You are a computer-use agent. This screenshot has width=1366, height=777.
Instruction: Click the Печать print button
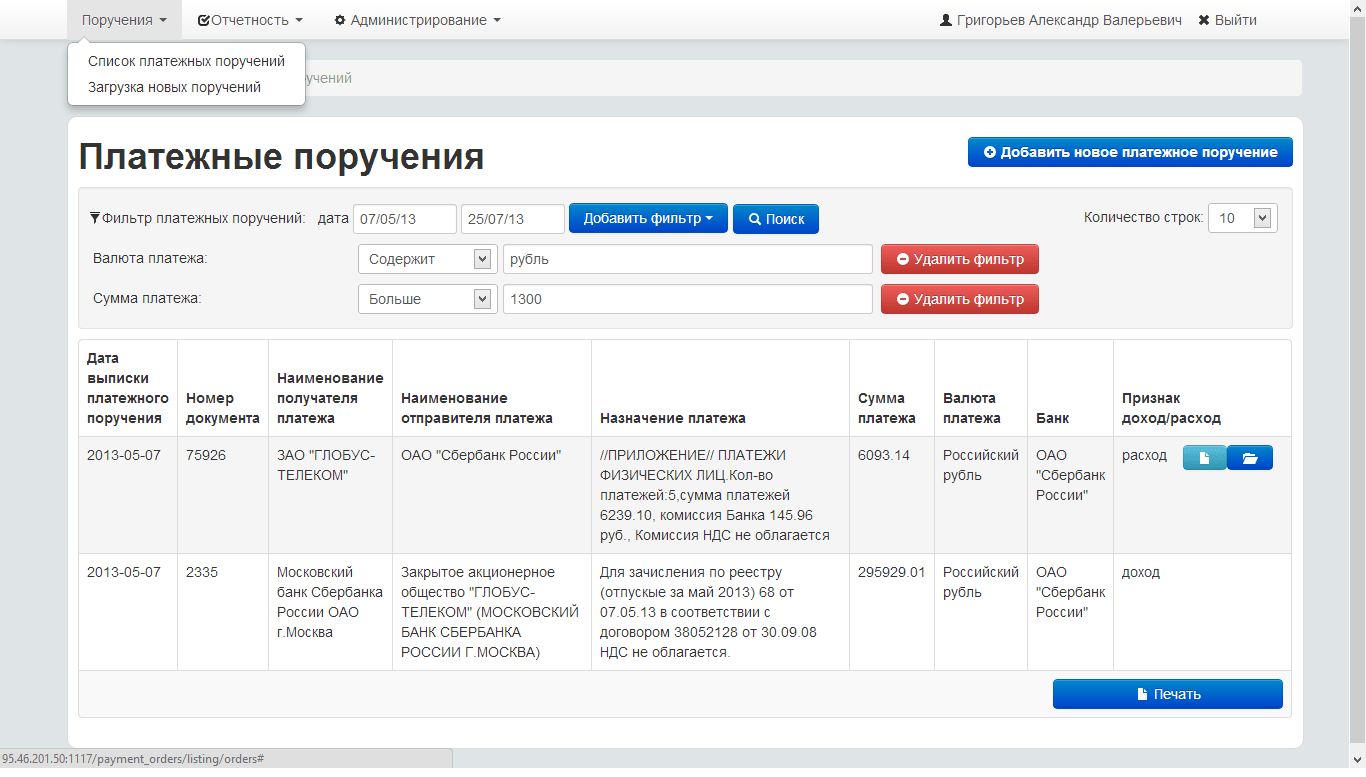pos(1168,694)
